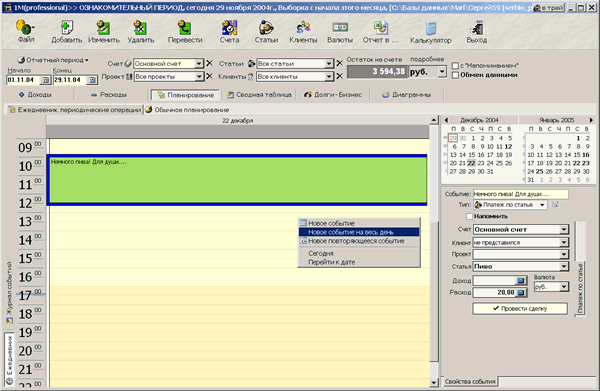Launch the Калькулятор toolbar icon

(x=431, y=31)
